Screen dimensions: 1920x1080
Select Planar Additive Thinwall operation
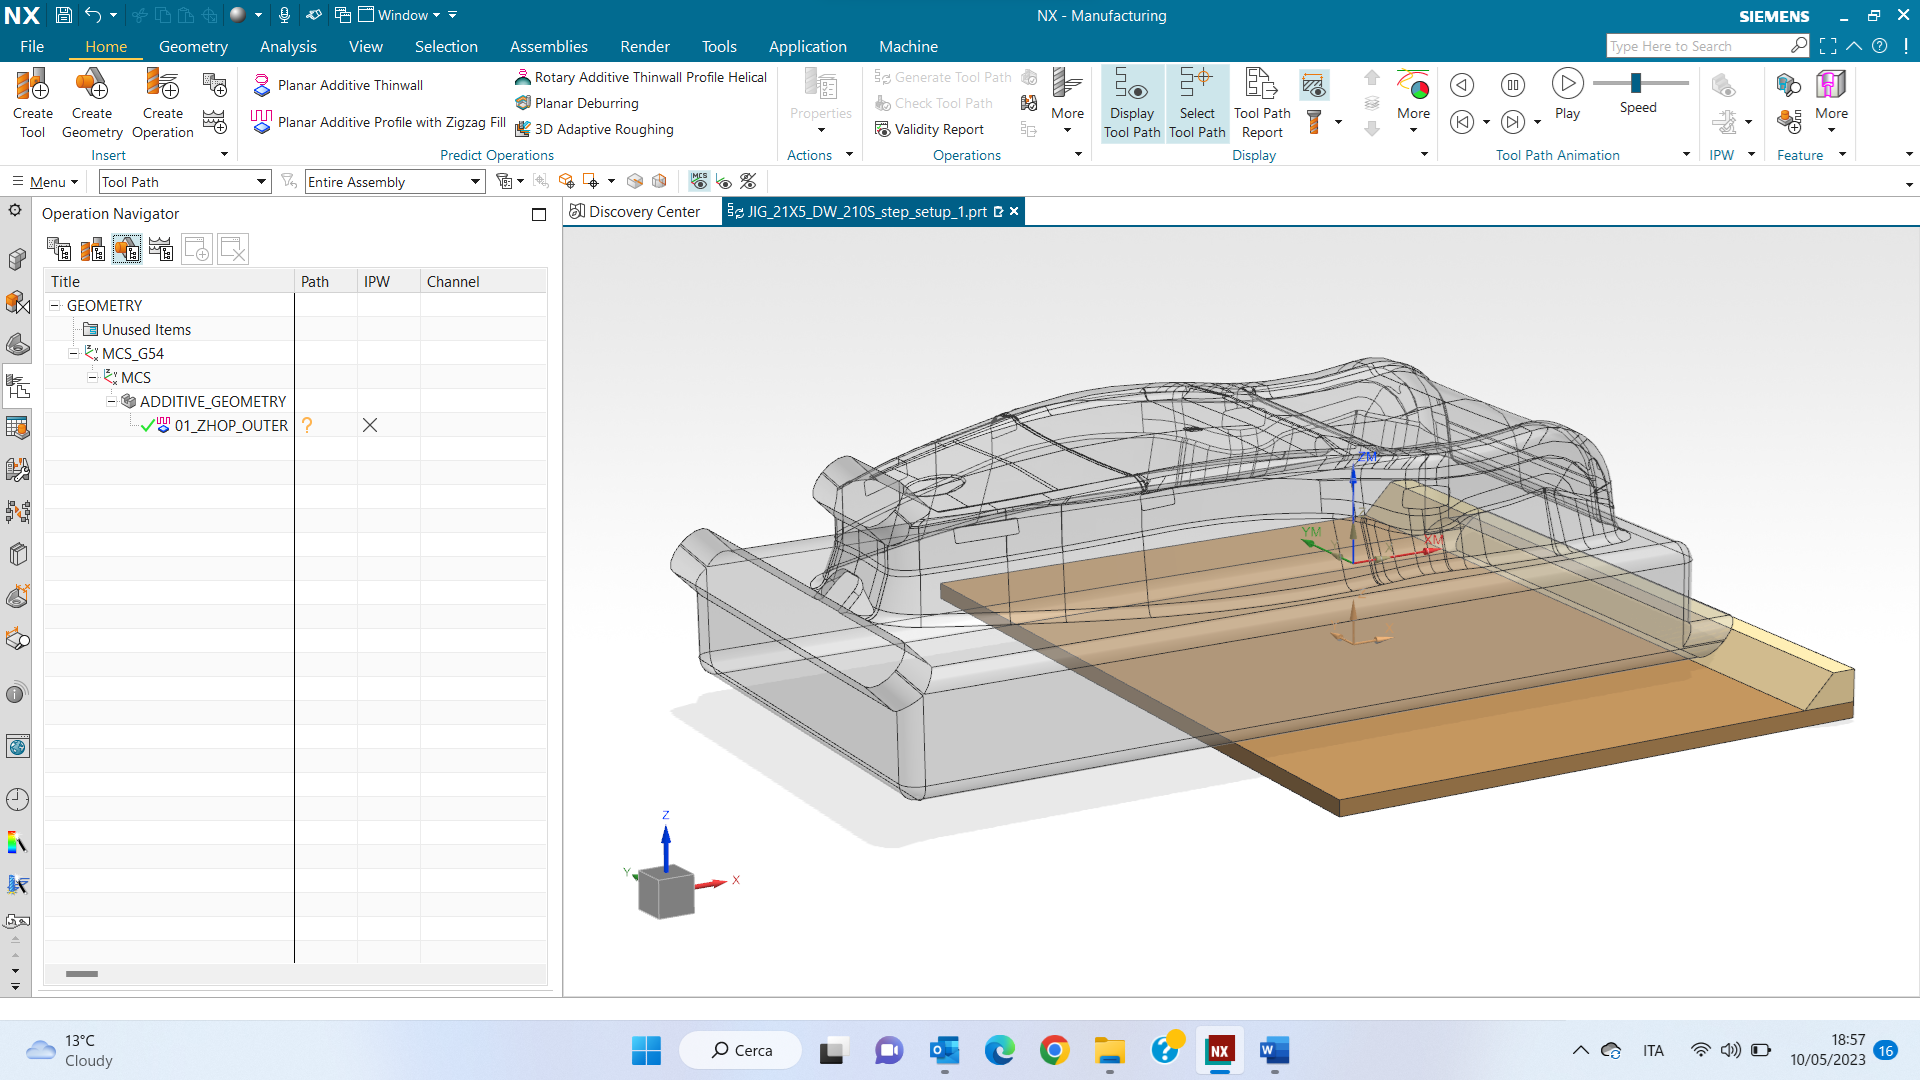pyautogui.click(x=349, y=85)
